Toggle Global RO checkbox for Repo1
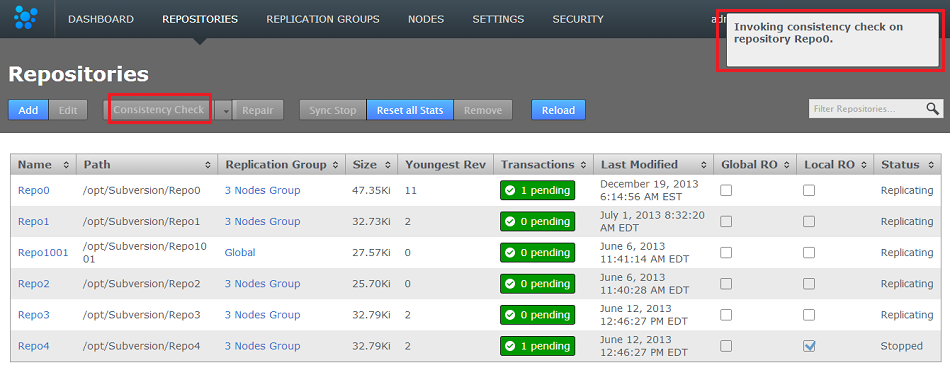 [726, 222]
